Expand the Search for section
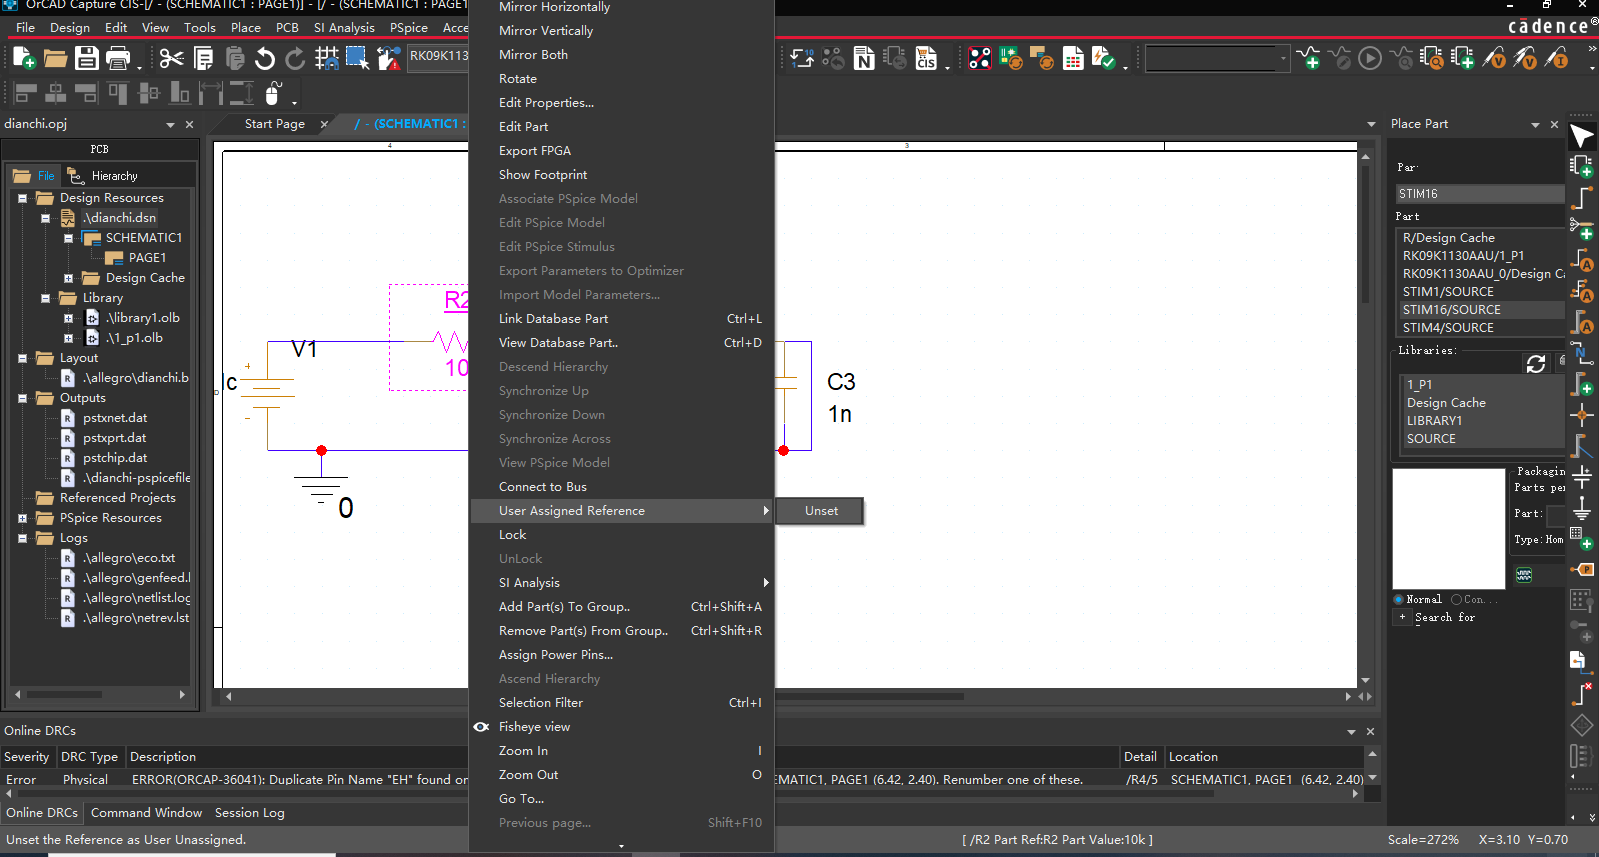 click(x=1402, y=617)
